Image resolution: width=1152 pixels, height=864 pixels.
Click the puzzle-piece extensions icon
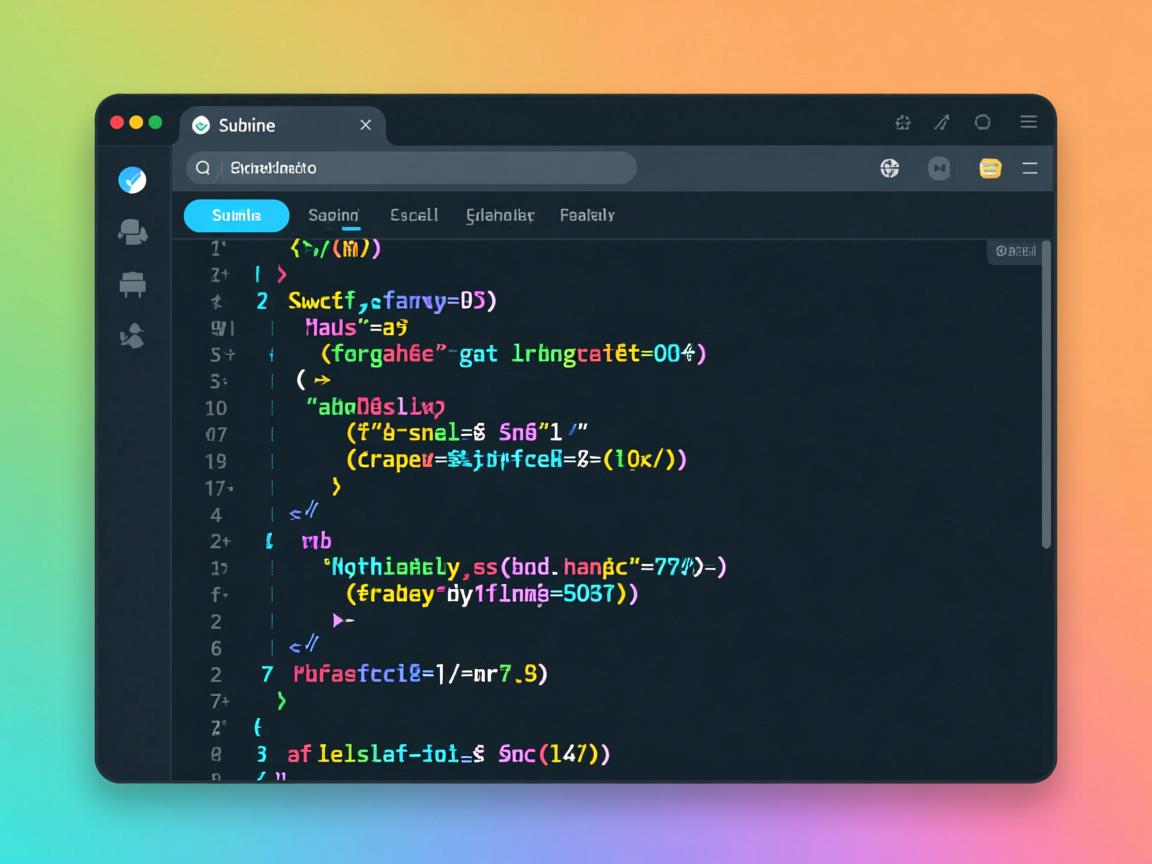(x=903, y=123)
